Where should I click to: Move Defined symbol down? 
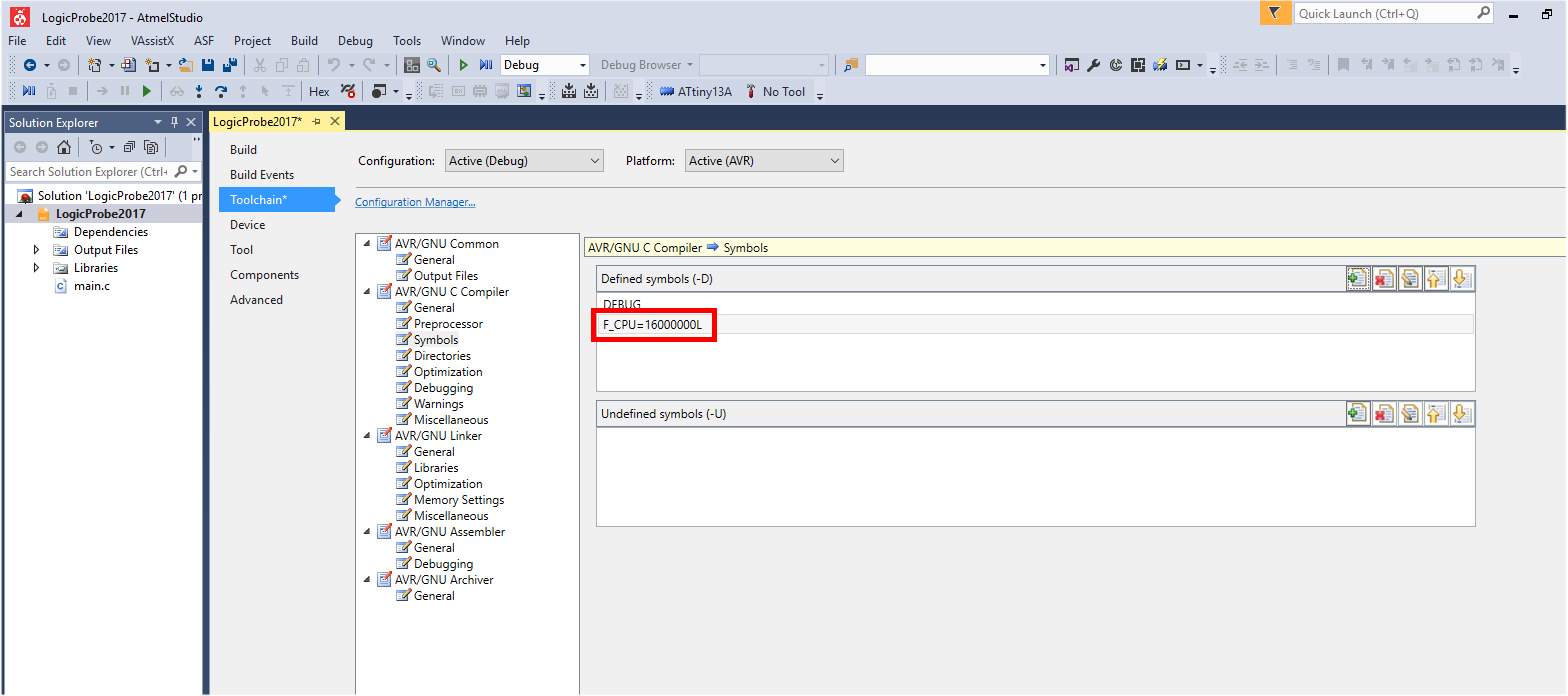(1462, 279)
